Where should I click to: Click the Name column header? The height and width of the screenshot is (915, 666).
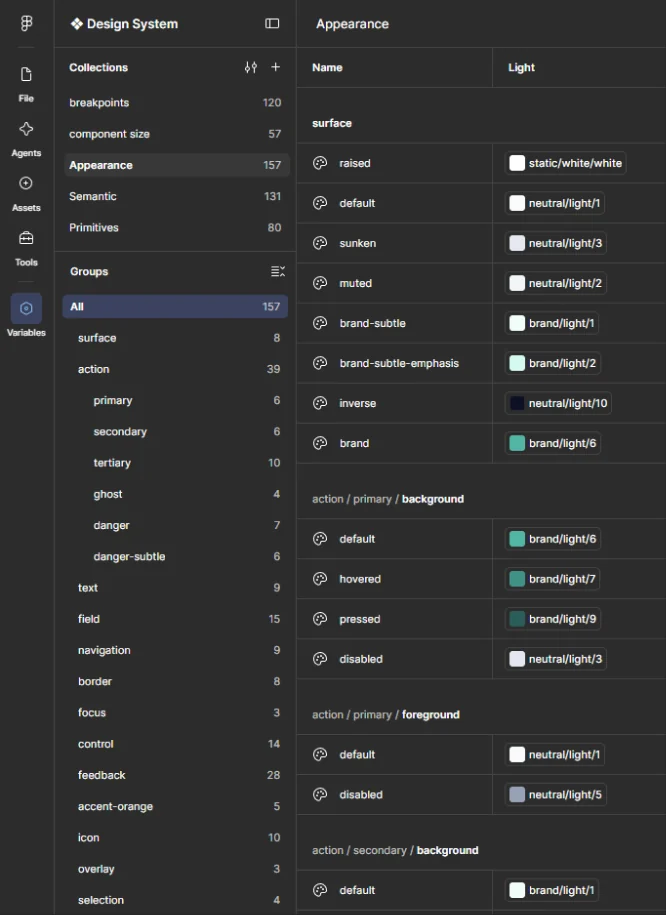pyautogui.click(x=327, y=68)
